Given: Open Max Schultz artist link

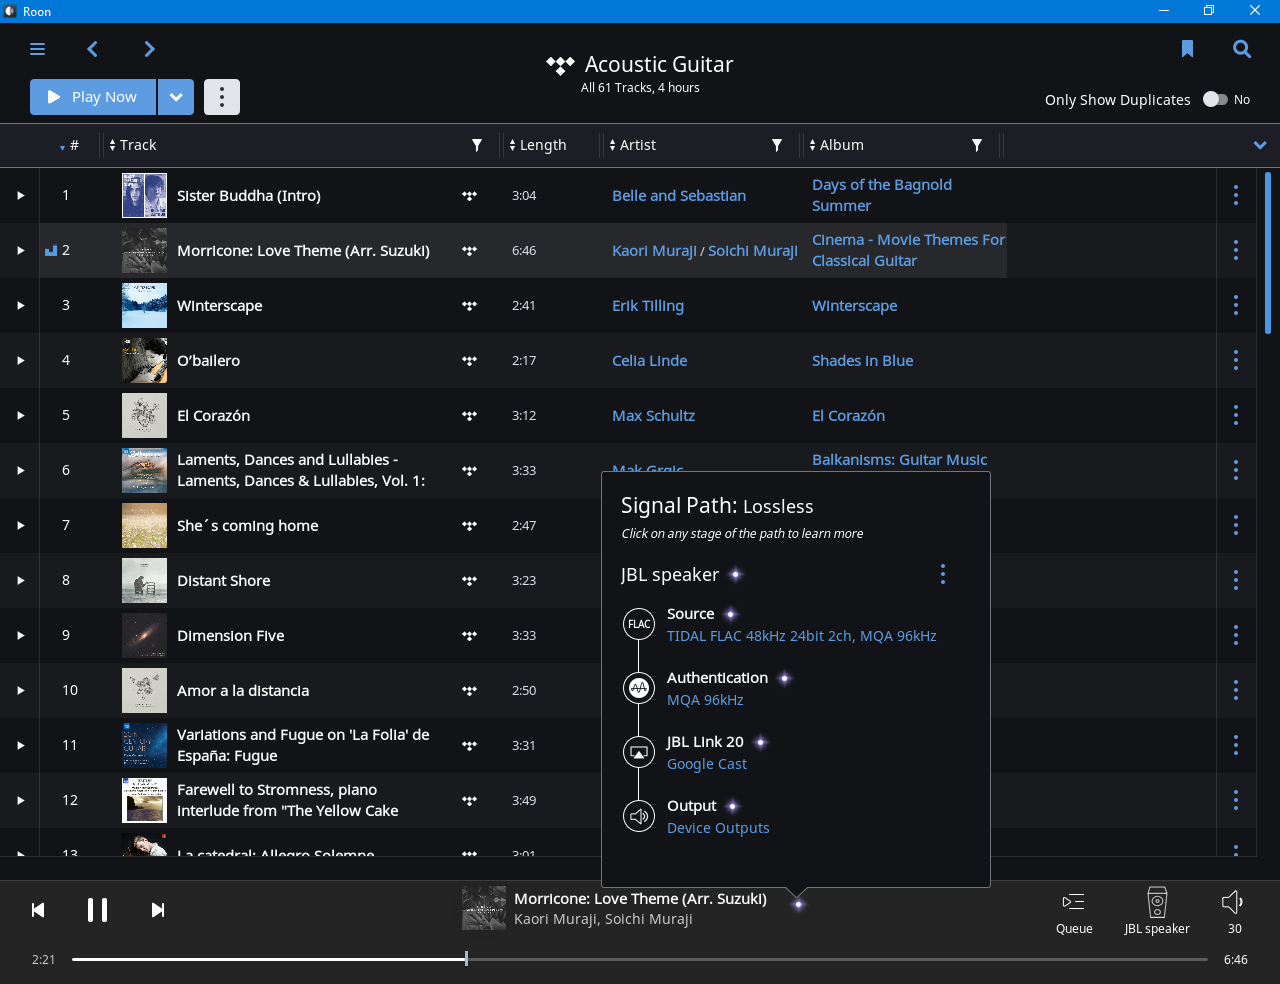Looking at the screenshot, I should pos(653,416).
